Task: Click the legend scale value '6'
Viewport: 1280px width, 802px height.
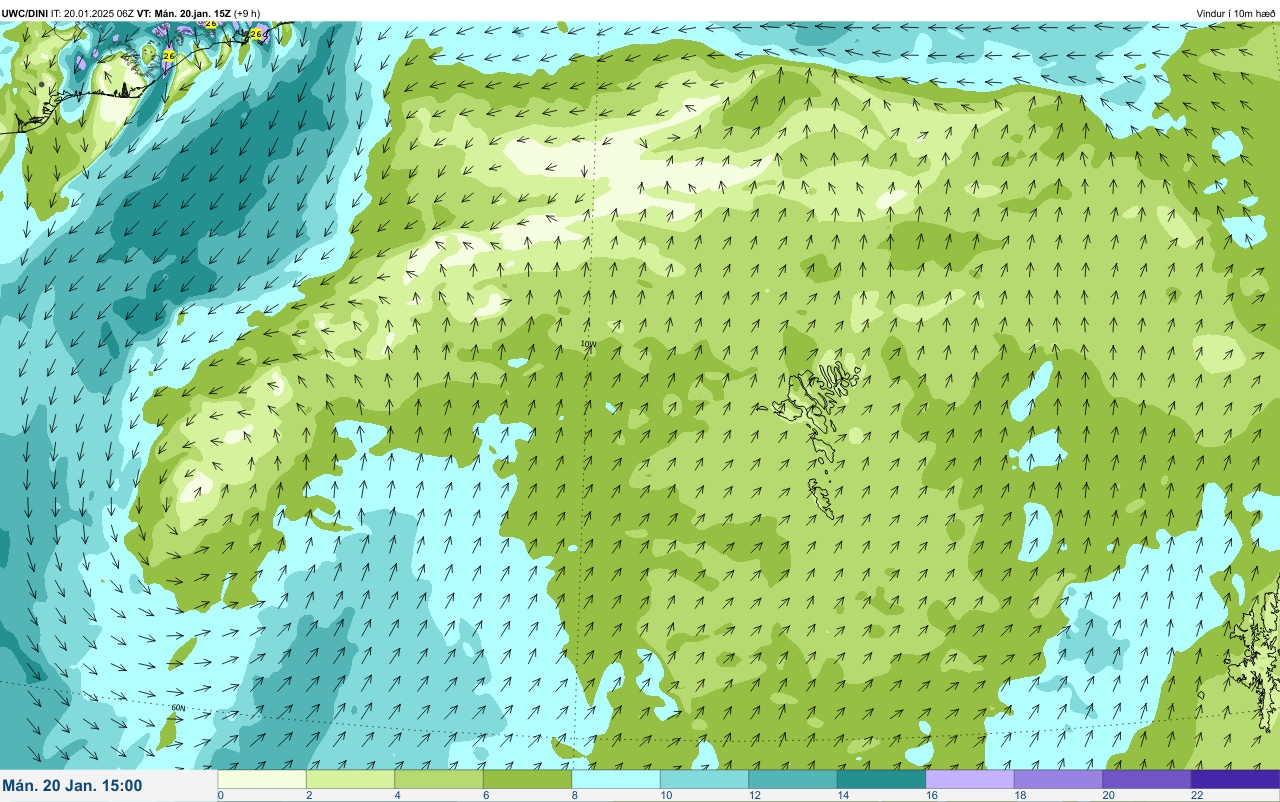Action: [486, 795]
